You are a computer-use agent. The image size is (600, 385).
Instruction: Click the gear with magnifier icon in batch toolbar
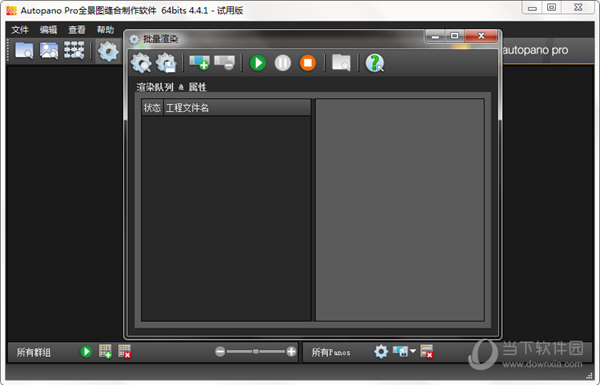coord(141,63)
